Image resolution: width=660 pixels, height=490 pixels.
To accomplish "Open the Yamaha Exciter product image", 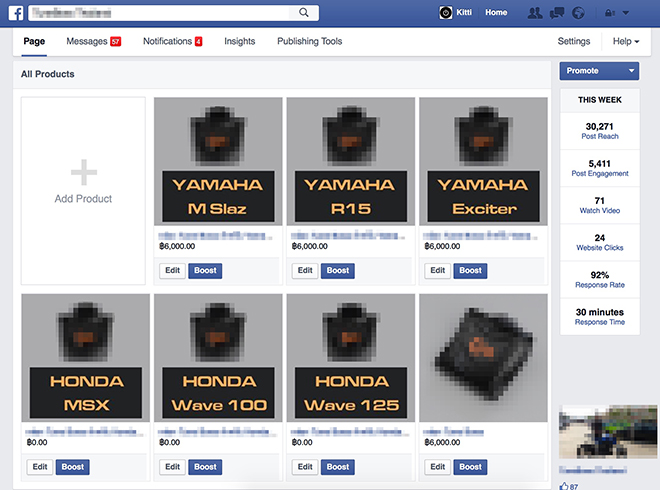I will [x=483, y=161].
